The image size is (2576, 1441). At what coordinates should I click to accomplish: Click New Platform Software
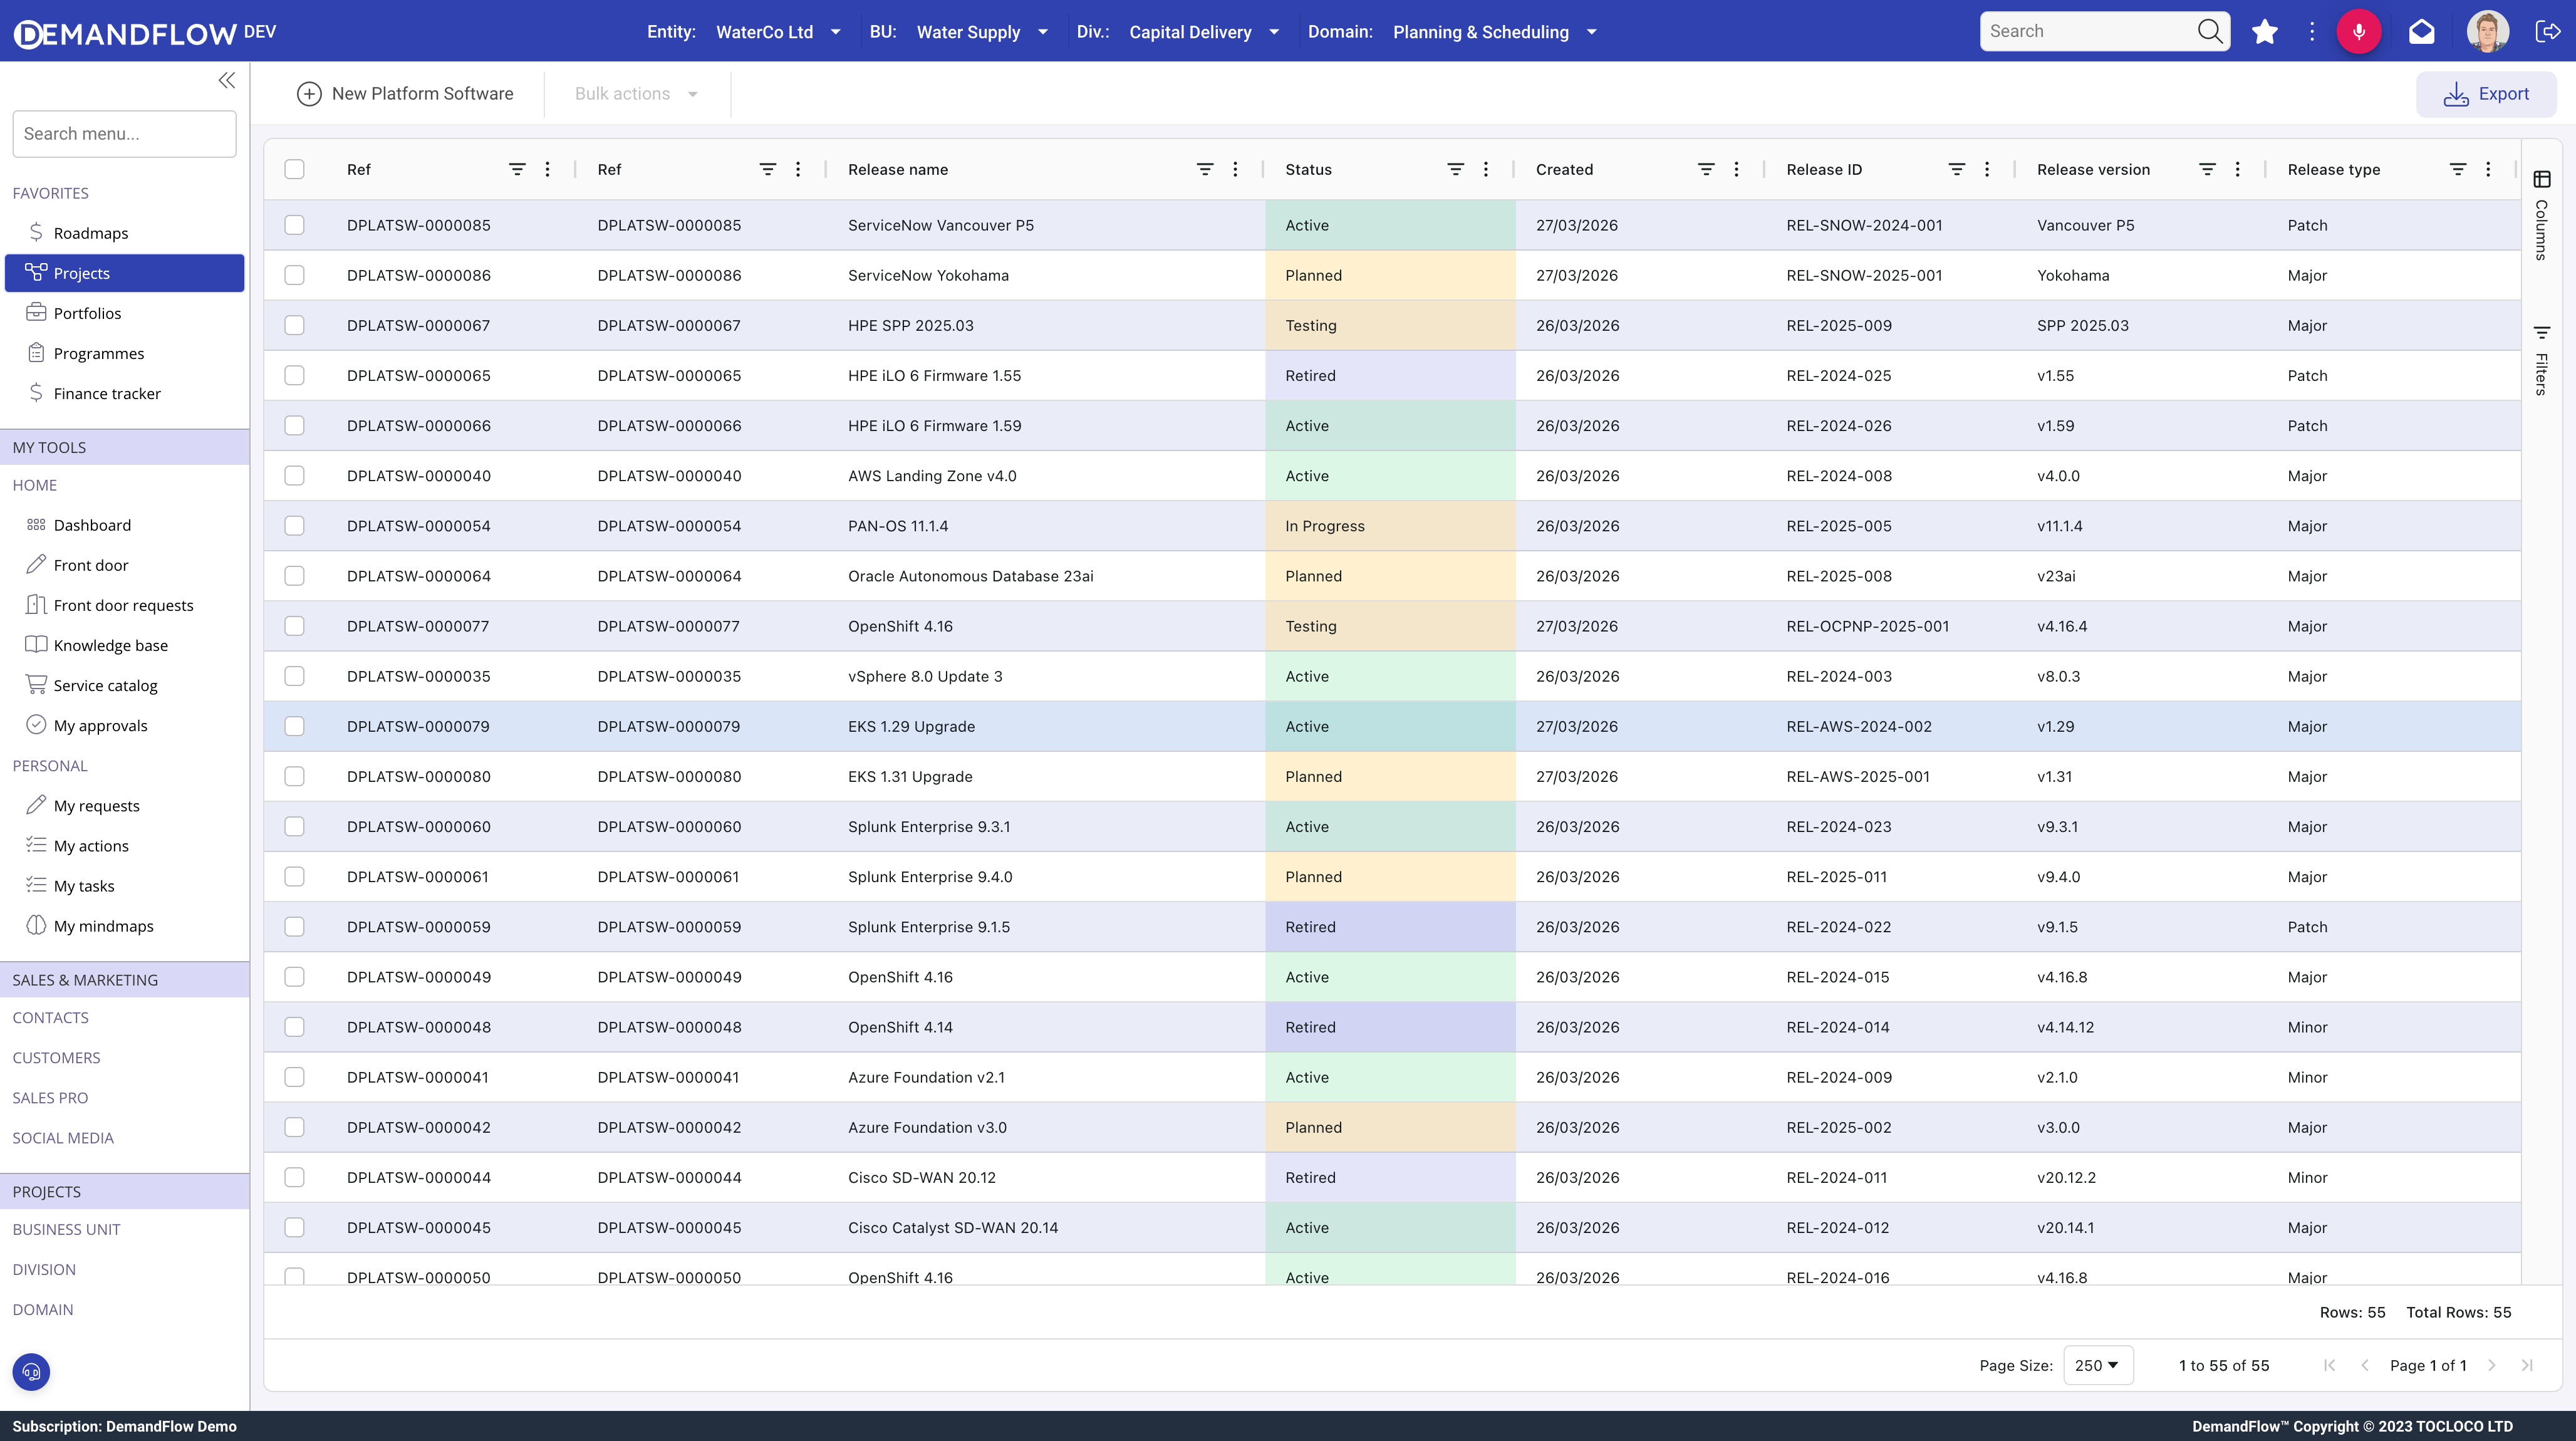(x=405, y=93)
